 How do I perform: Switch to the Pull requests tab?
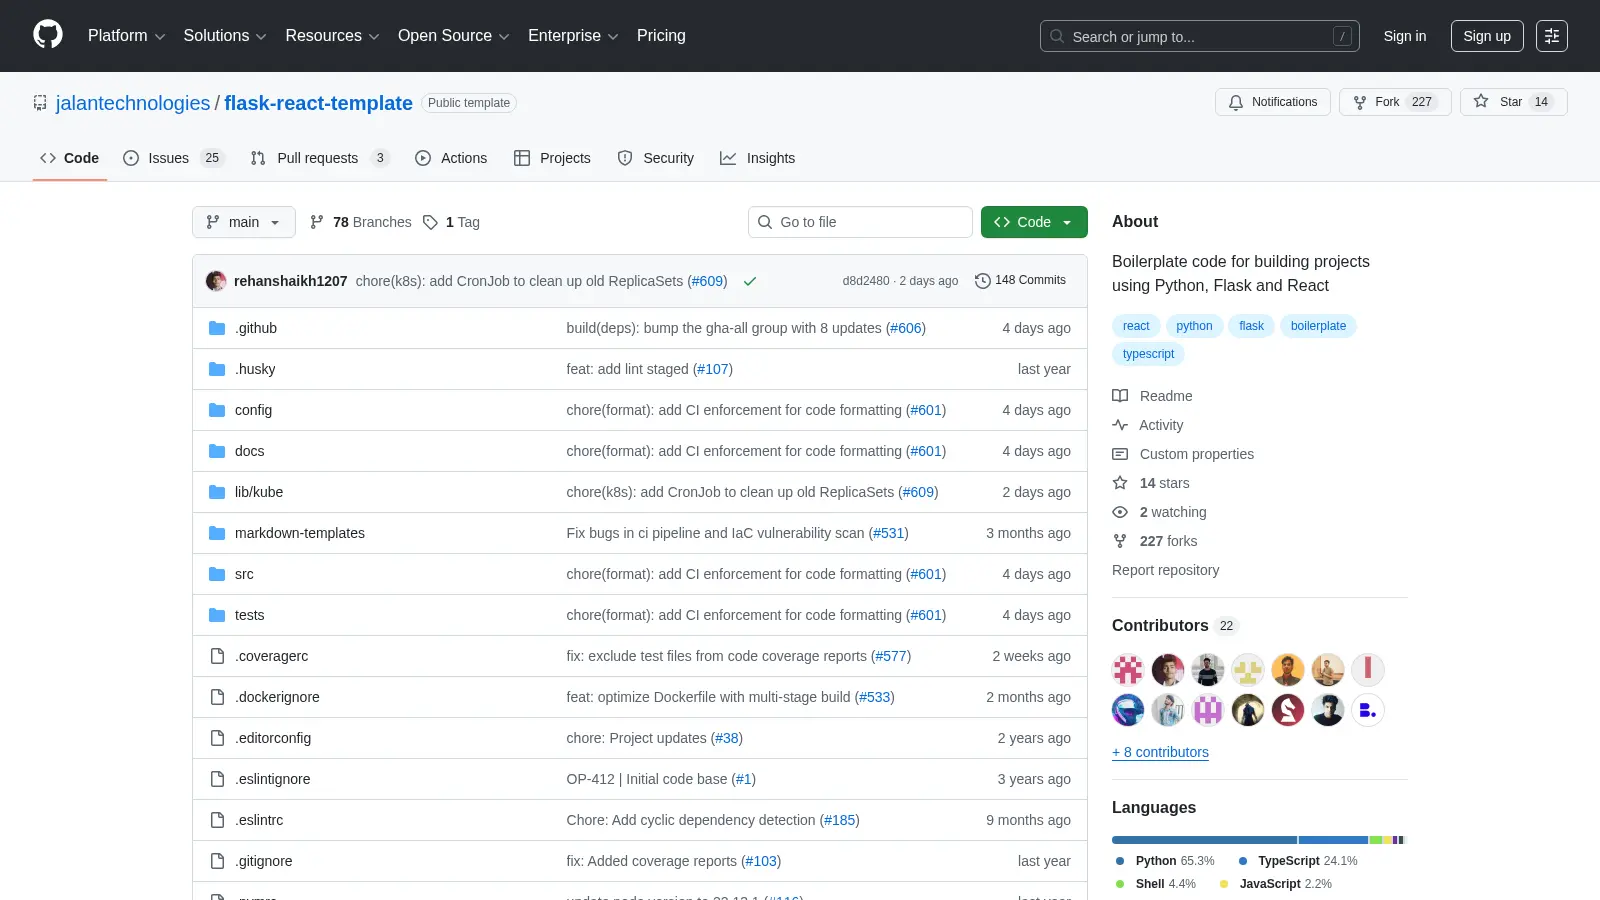(319, 158)
